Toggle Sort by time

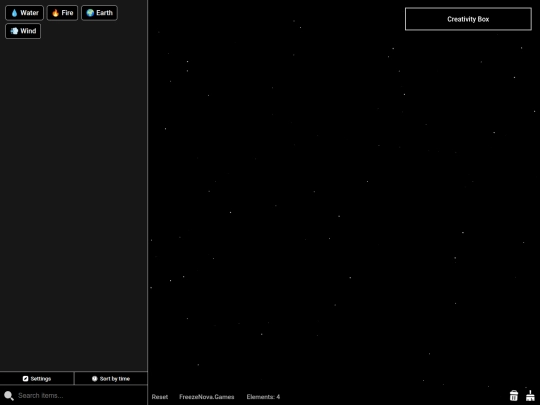coord(111,378)
